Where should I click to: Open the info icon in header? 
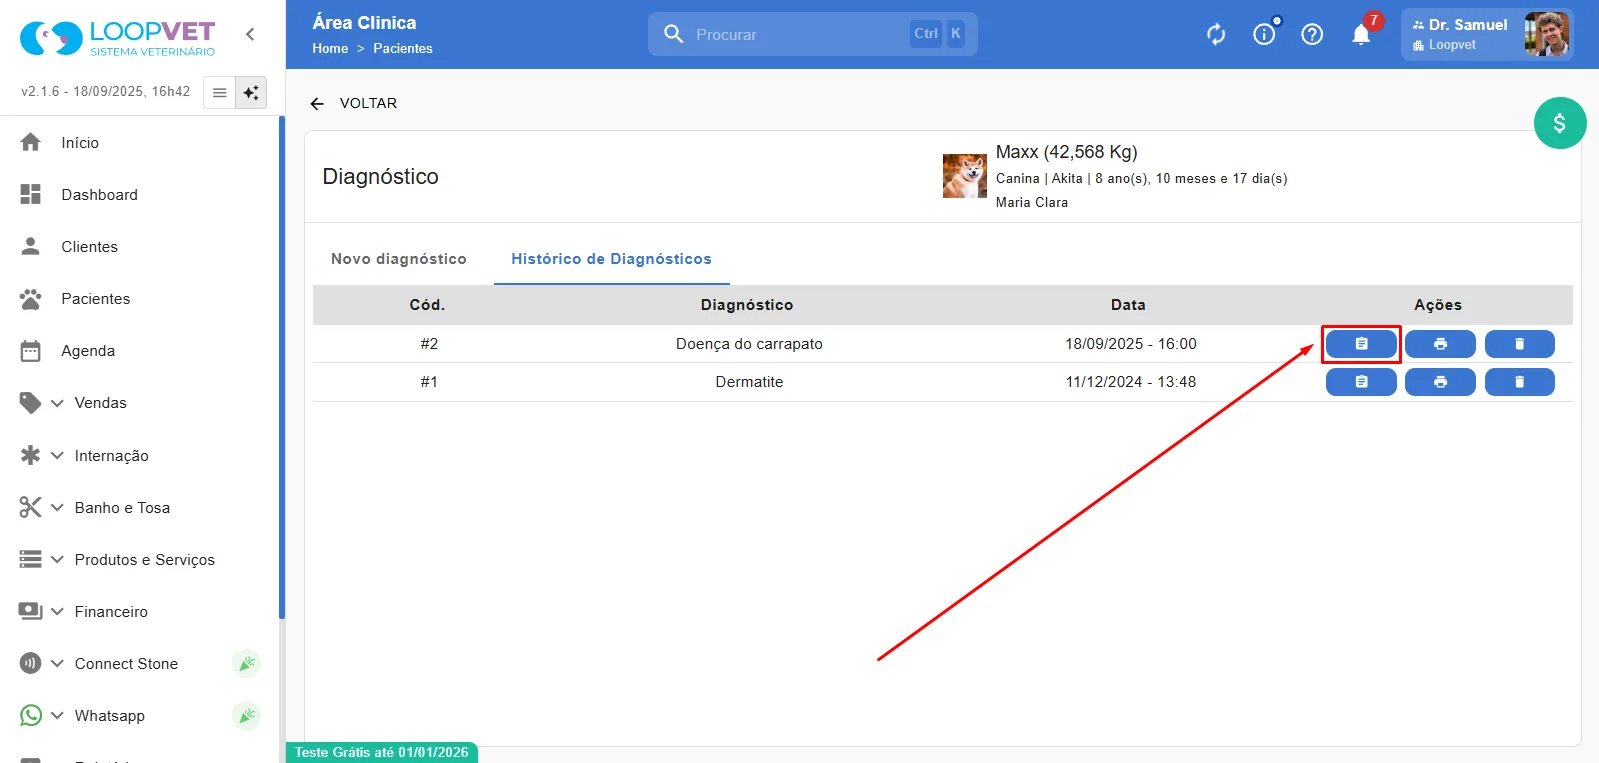pos(1264,35)
